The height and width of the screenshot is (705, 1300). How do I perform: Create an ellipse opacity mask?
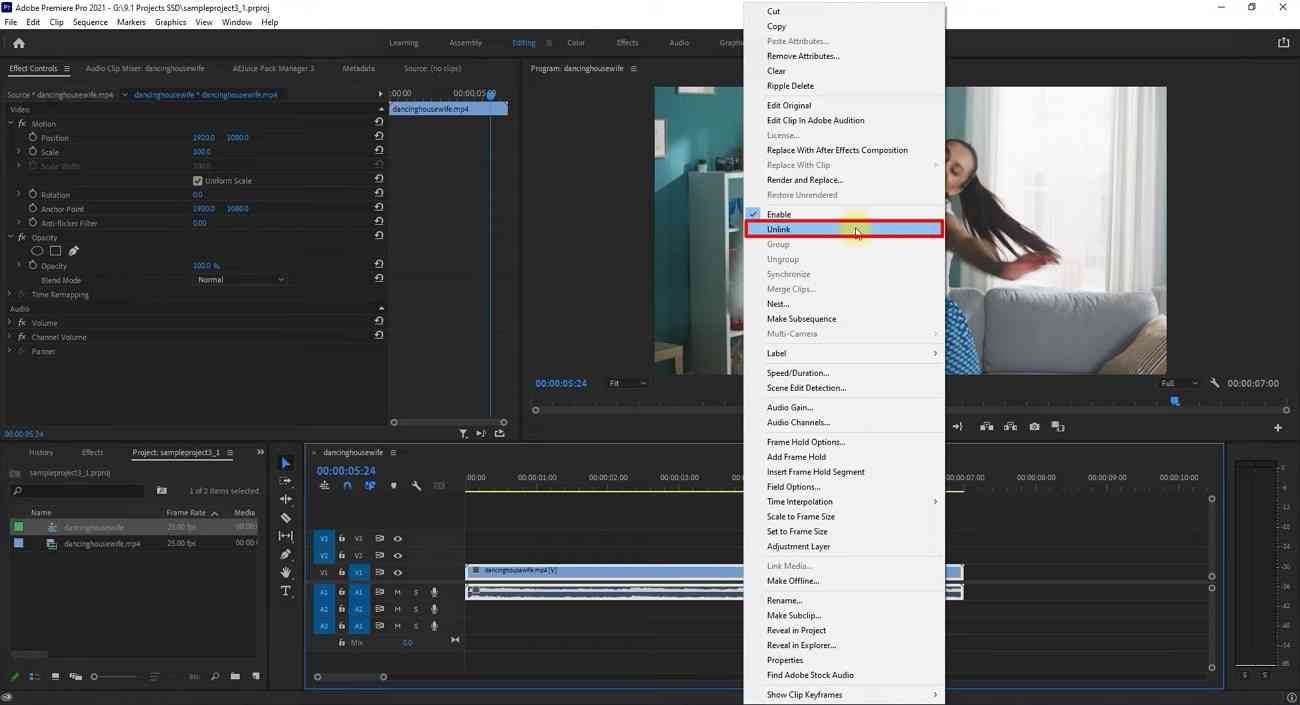coord(37,251)
